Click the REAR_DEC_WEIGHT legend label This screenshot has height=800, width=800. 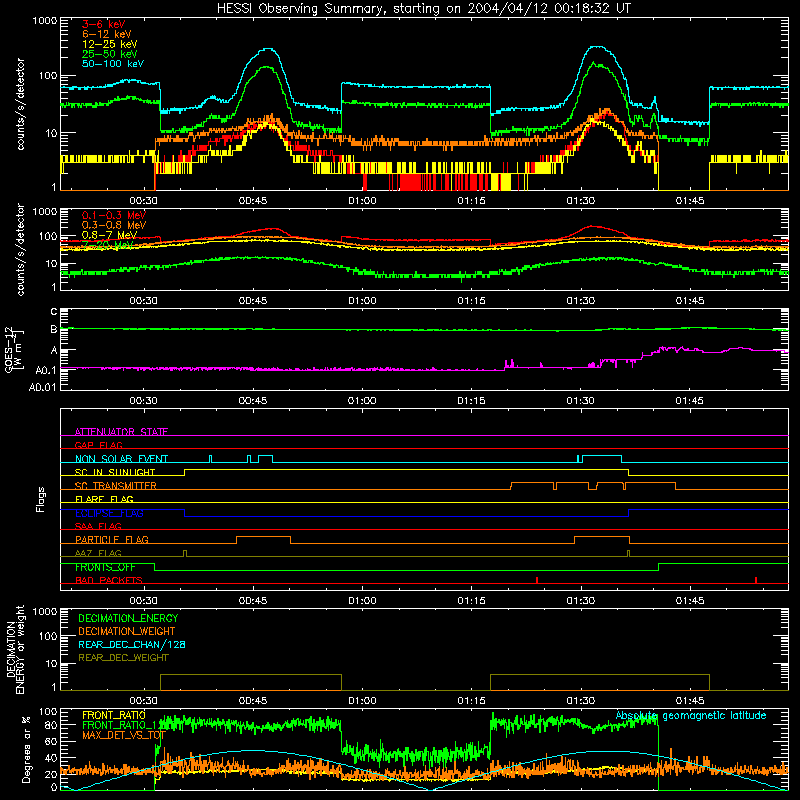[x=123, y=658]
